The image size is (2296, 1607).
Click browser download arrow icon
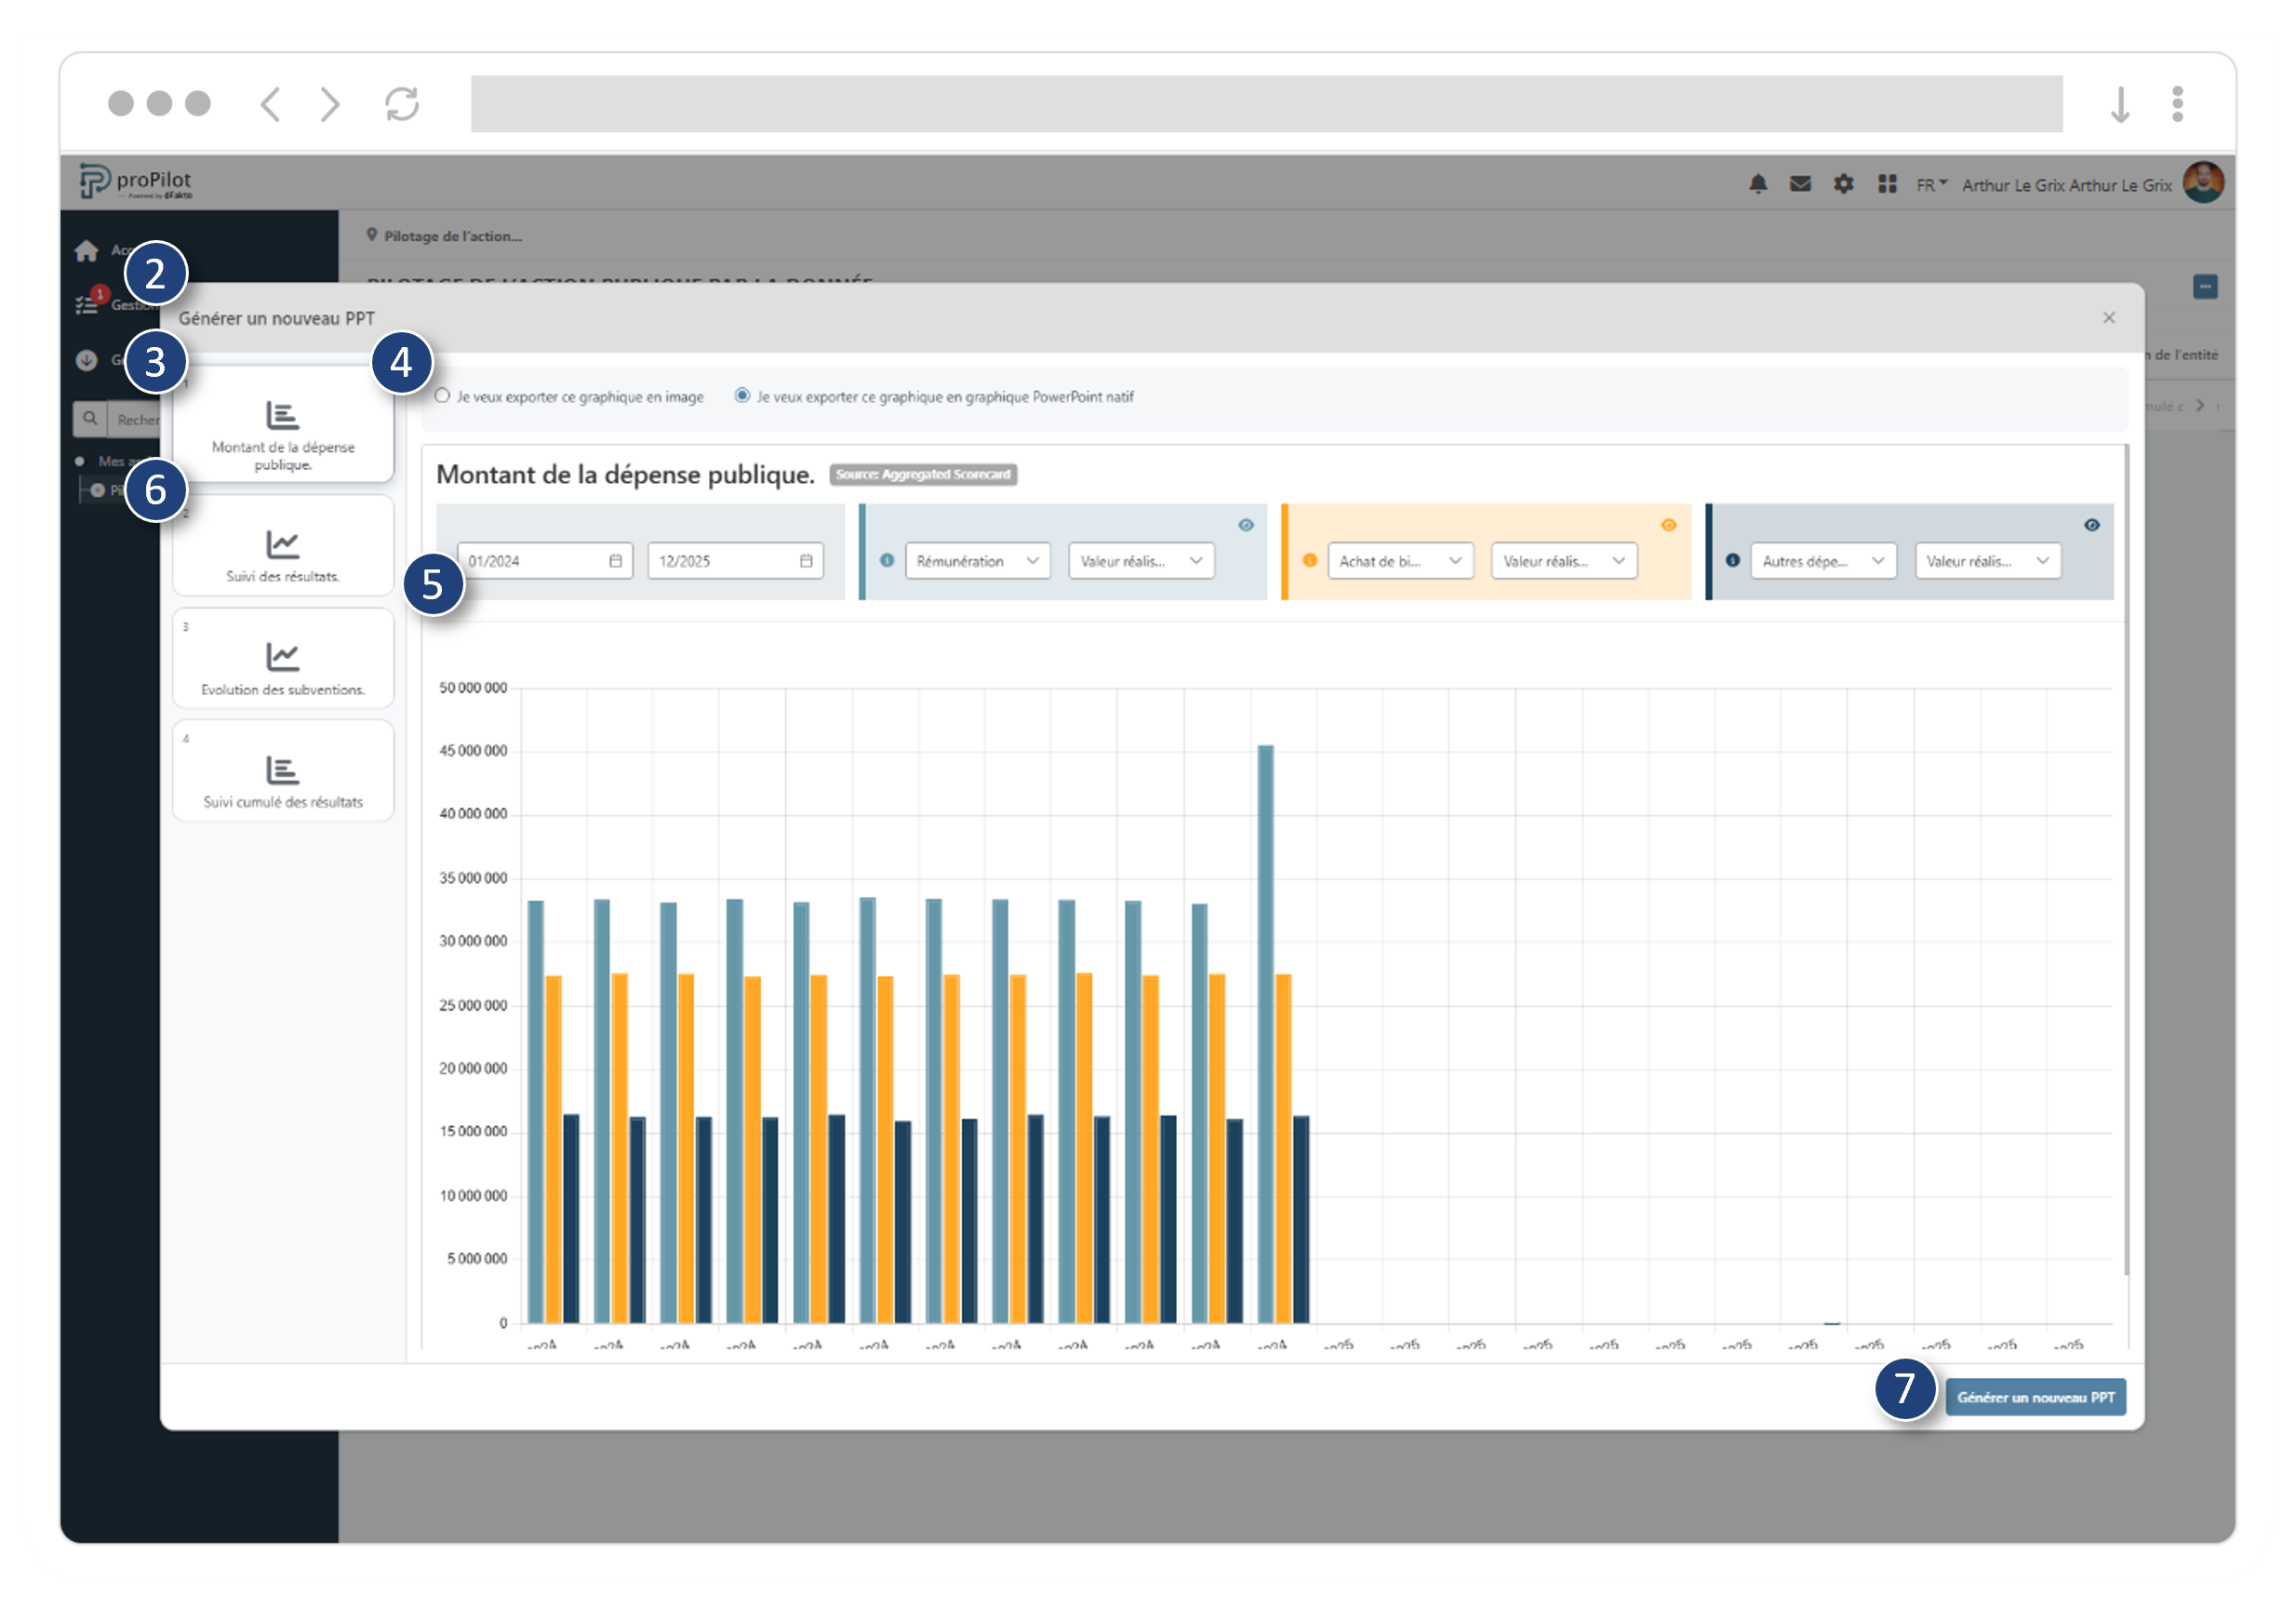(2119, 104)
